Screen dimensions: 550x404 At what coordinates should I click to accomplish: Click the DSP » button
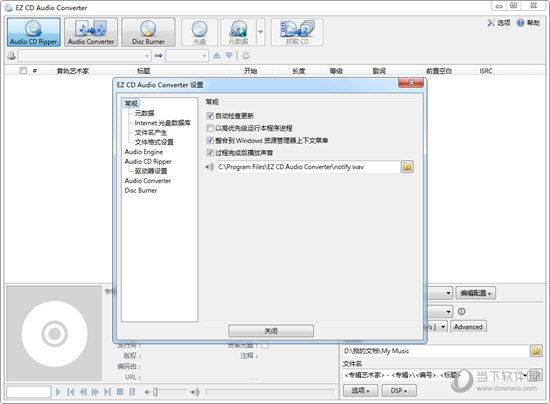coord(399,390)
